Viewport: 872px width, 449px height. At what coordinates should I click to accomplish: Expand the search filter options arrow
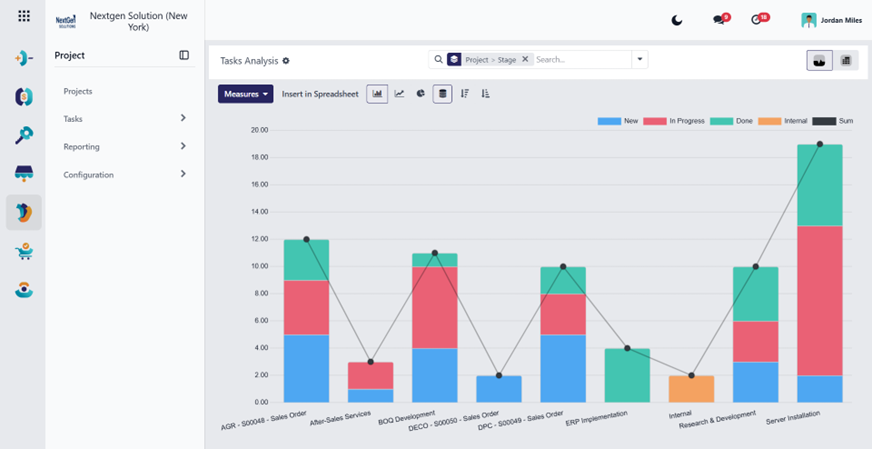click(x=640, y=60)
